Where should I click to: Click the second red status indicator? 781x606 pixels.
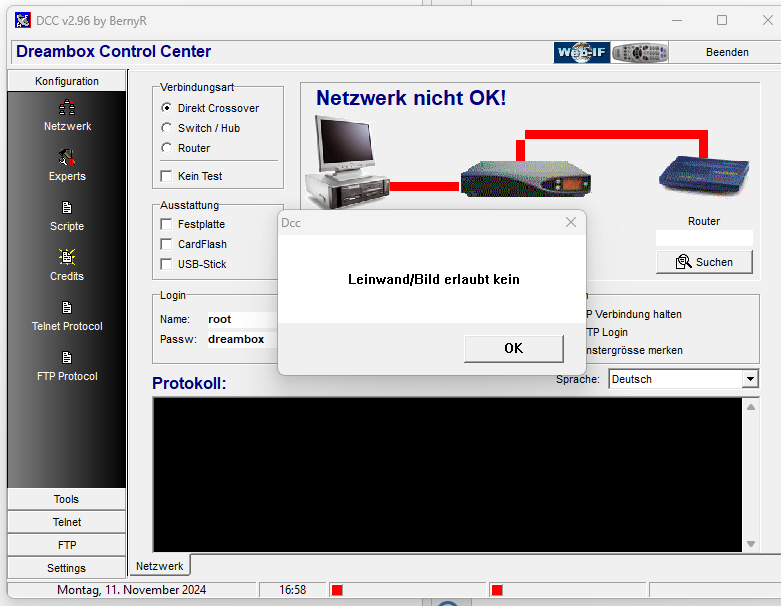coord(497,590)
